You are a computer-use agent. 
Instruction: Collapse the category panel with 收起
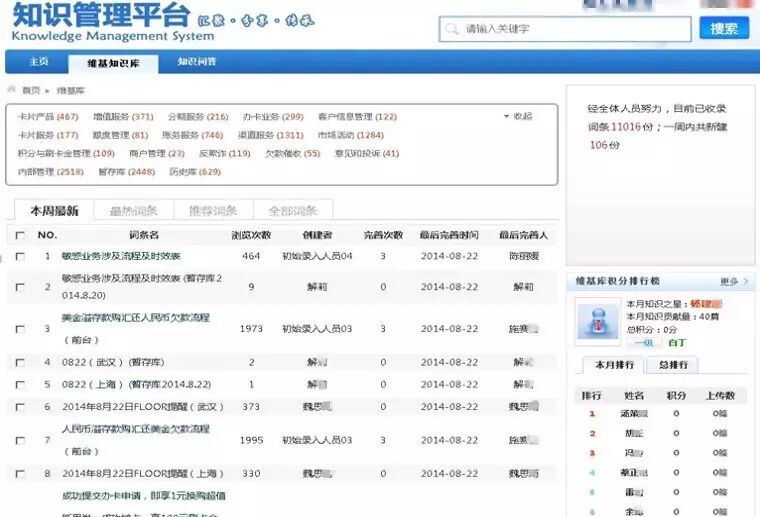519,116
